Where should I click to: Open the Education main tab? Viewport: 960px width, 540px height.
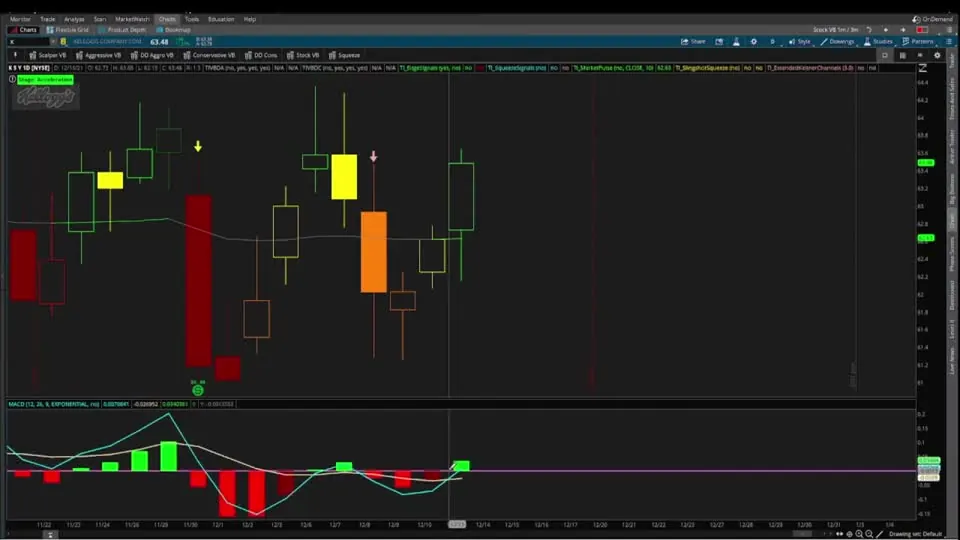pos(221,19)
